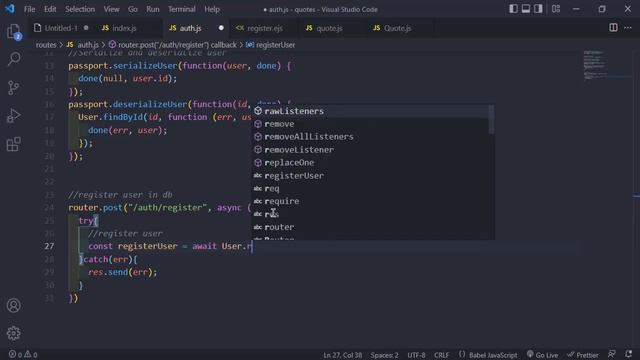Click auth.js breadcrumb
The width and height of the screenshot is (640, 360).
click(88, 45)
